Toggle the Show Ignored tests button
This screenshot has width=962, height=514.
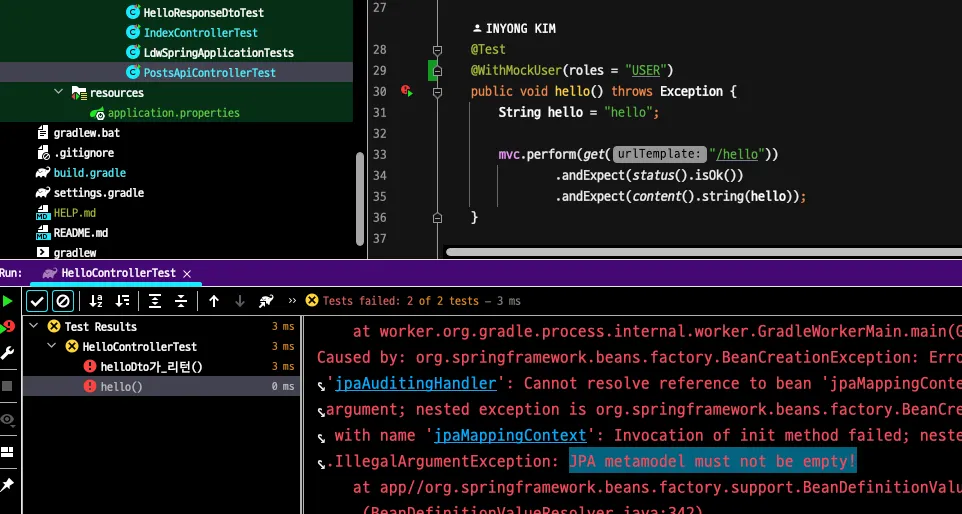tap(62, 301)
